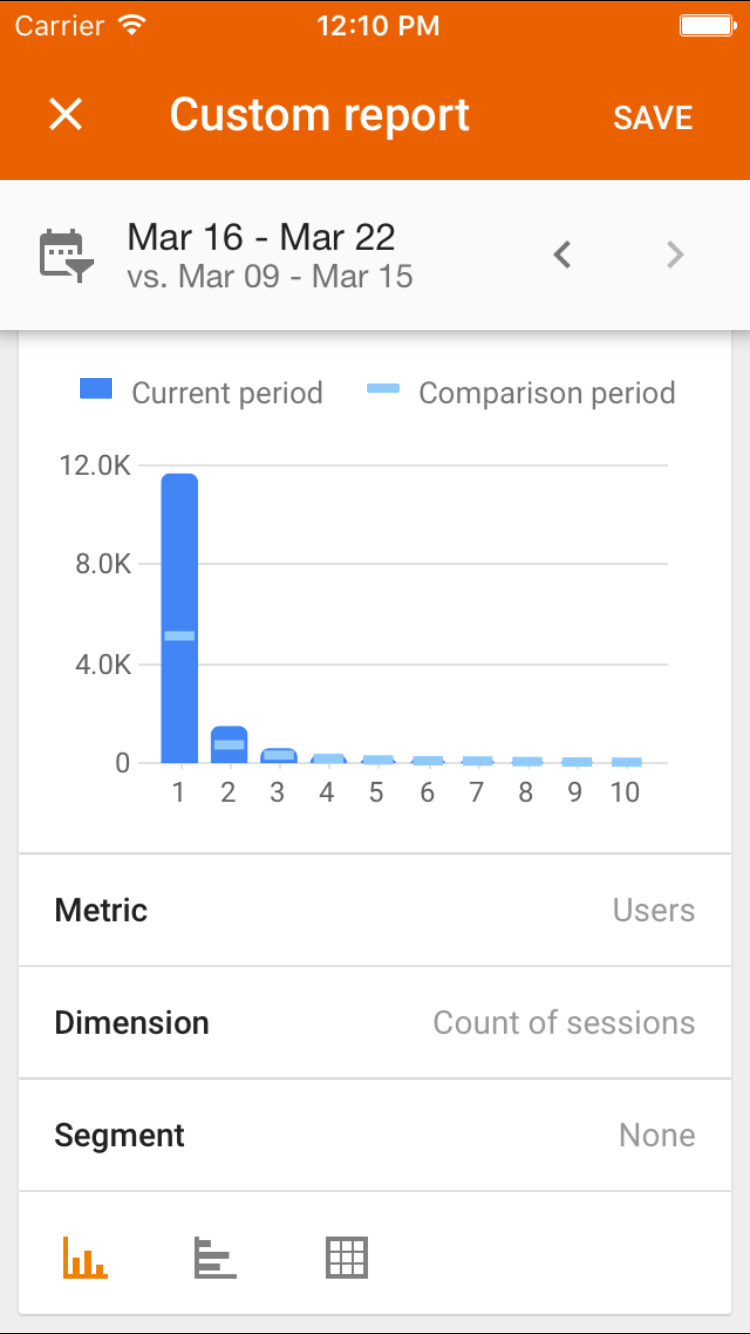Go to next date range
The image size is (750, 1334).
click(x=675, y=255)
